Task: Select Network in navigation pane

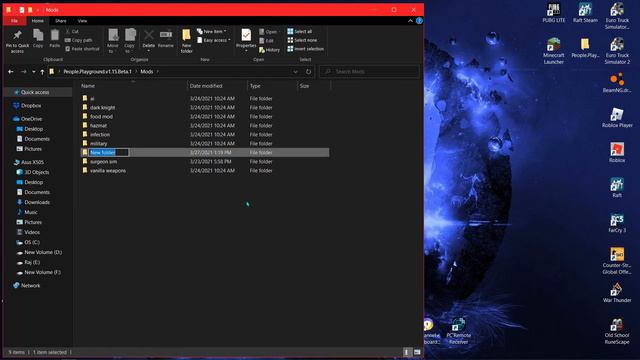Action: pyautogui.click(x=31, y=285)
